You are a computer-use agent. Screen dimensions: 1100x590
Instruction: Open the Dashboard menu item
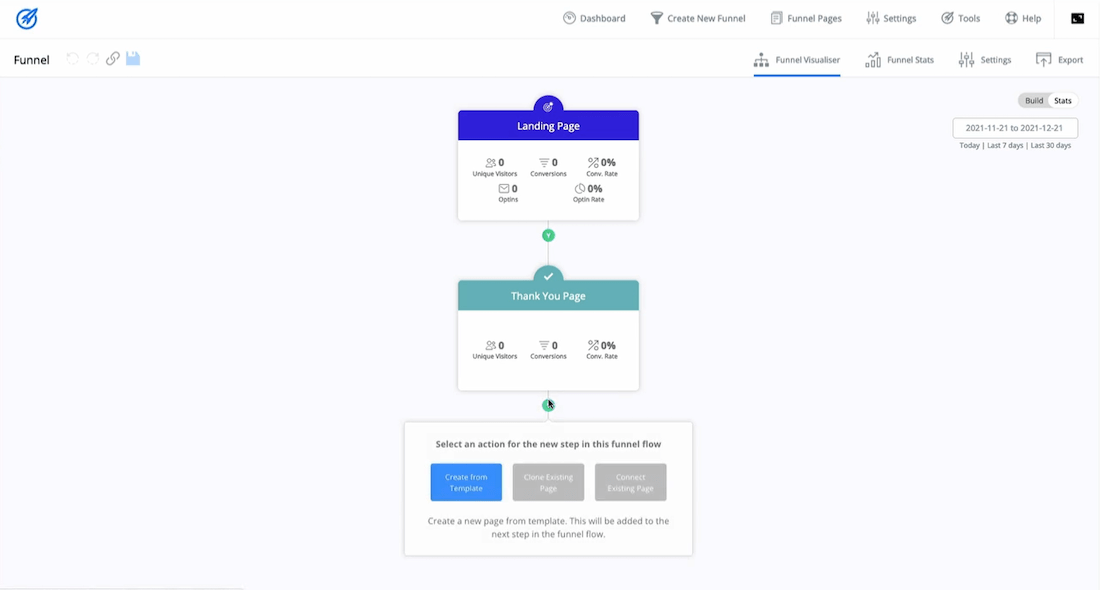pos(594,18)
